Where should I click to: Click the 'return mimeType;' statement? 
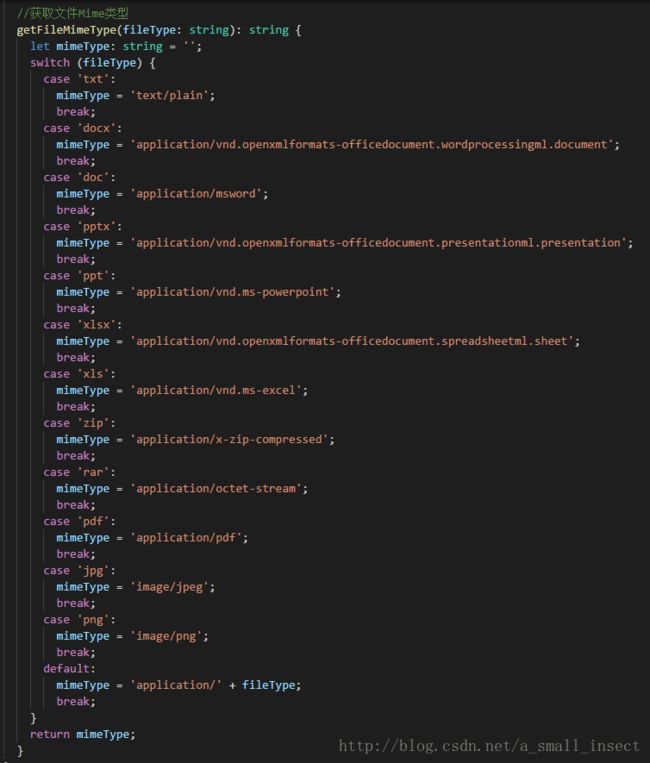point(83,734)
